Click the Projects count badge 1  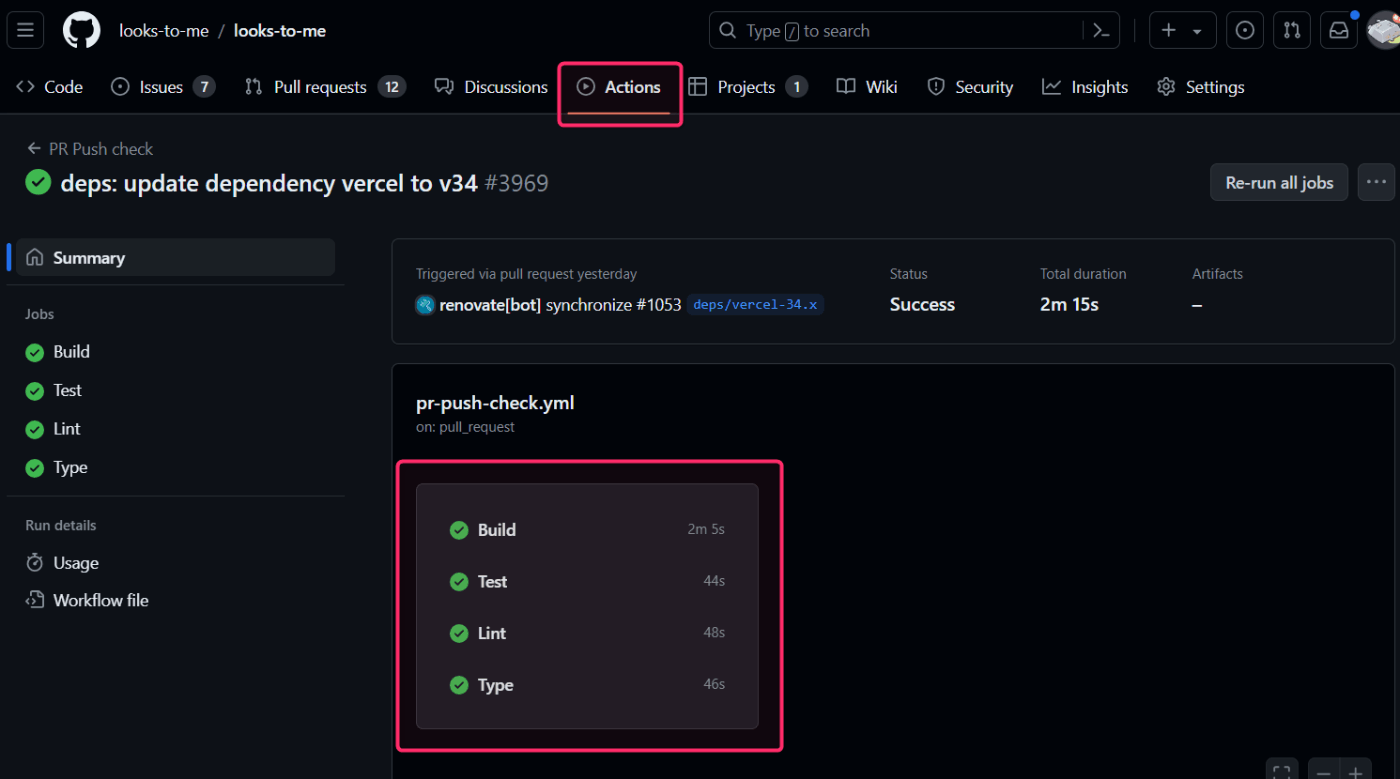[x=796, y=87]
